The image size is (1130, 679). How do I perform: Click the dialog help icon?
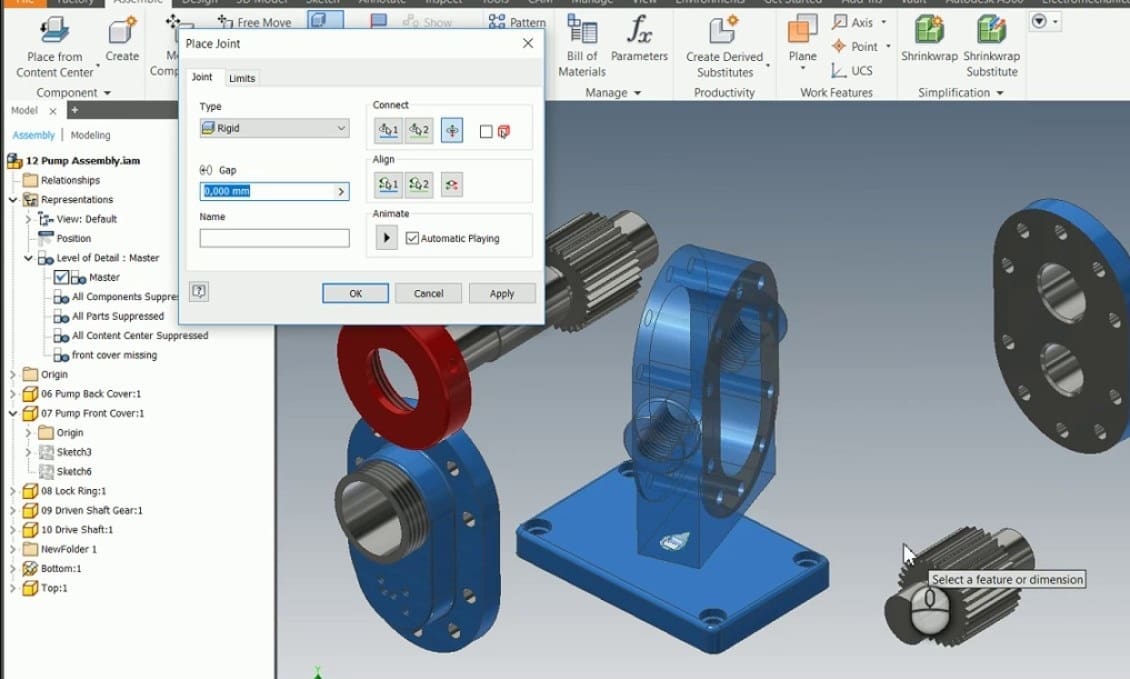tap(199, 291)
